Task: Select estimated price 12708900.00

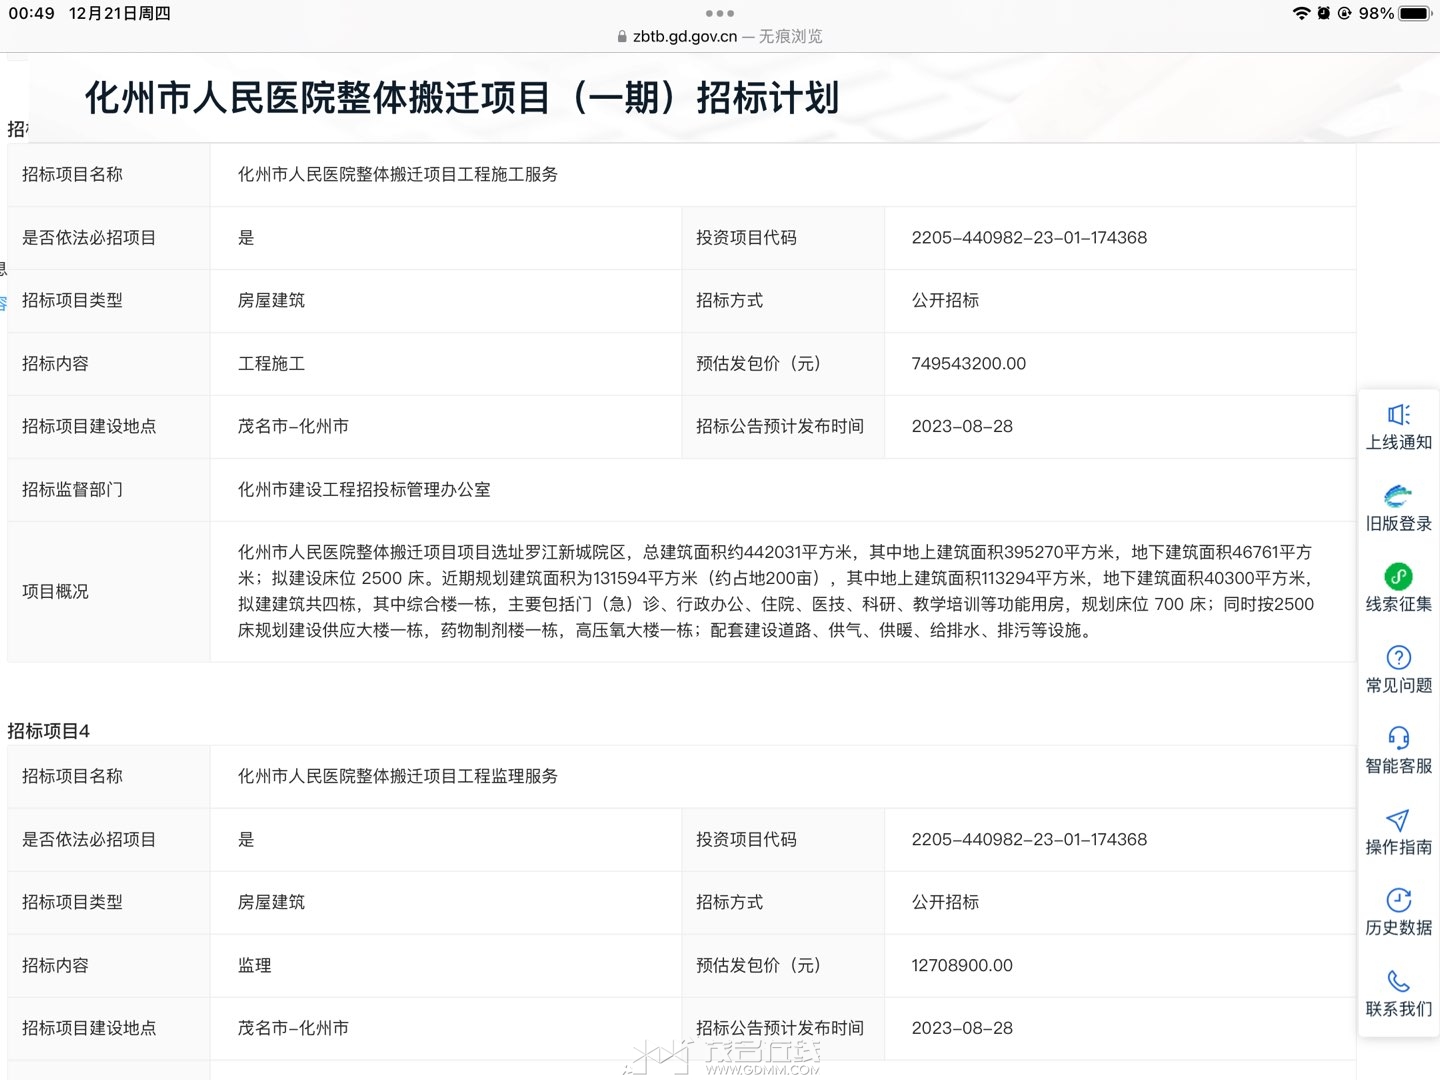Action: pos(962,966)
